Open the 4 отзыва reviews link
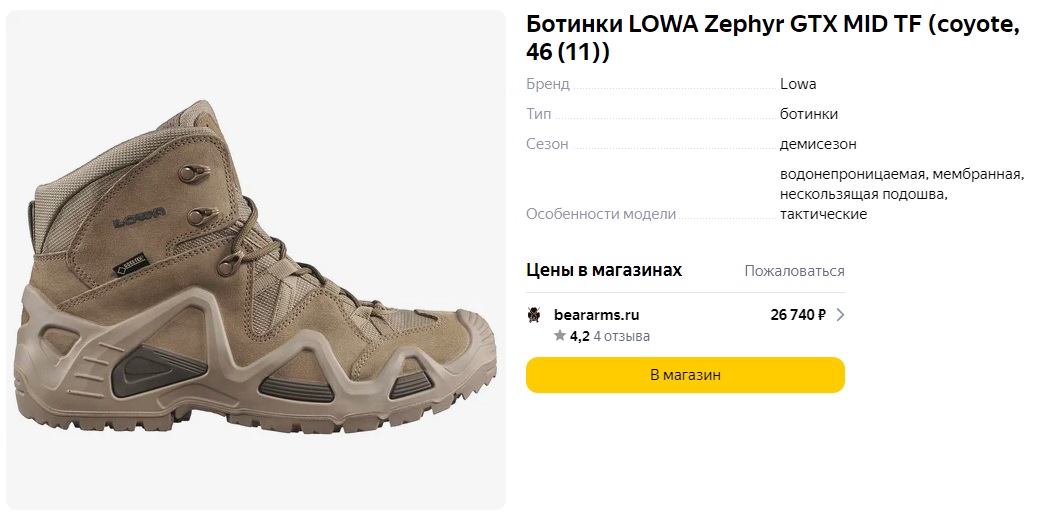The height and width of the screenshot is (527, 1040). pos(622,336)
